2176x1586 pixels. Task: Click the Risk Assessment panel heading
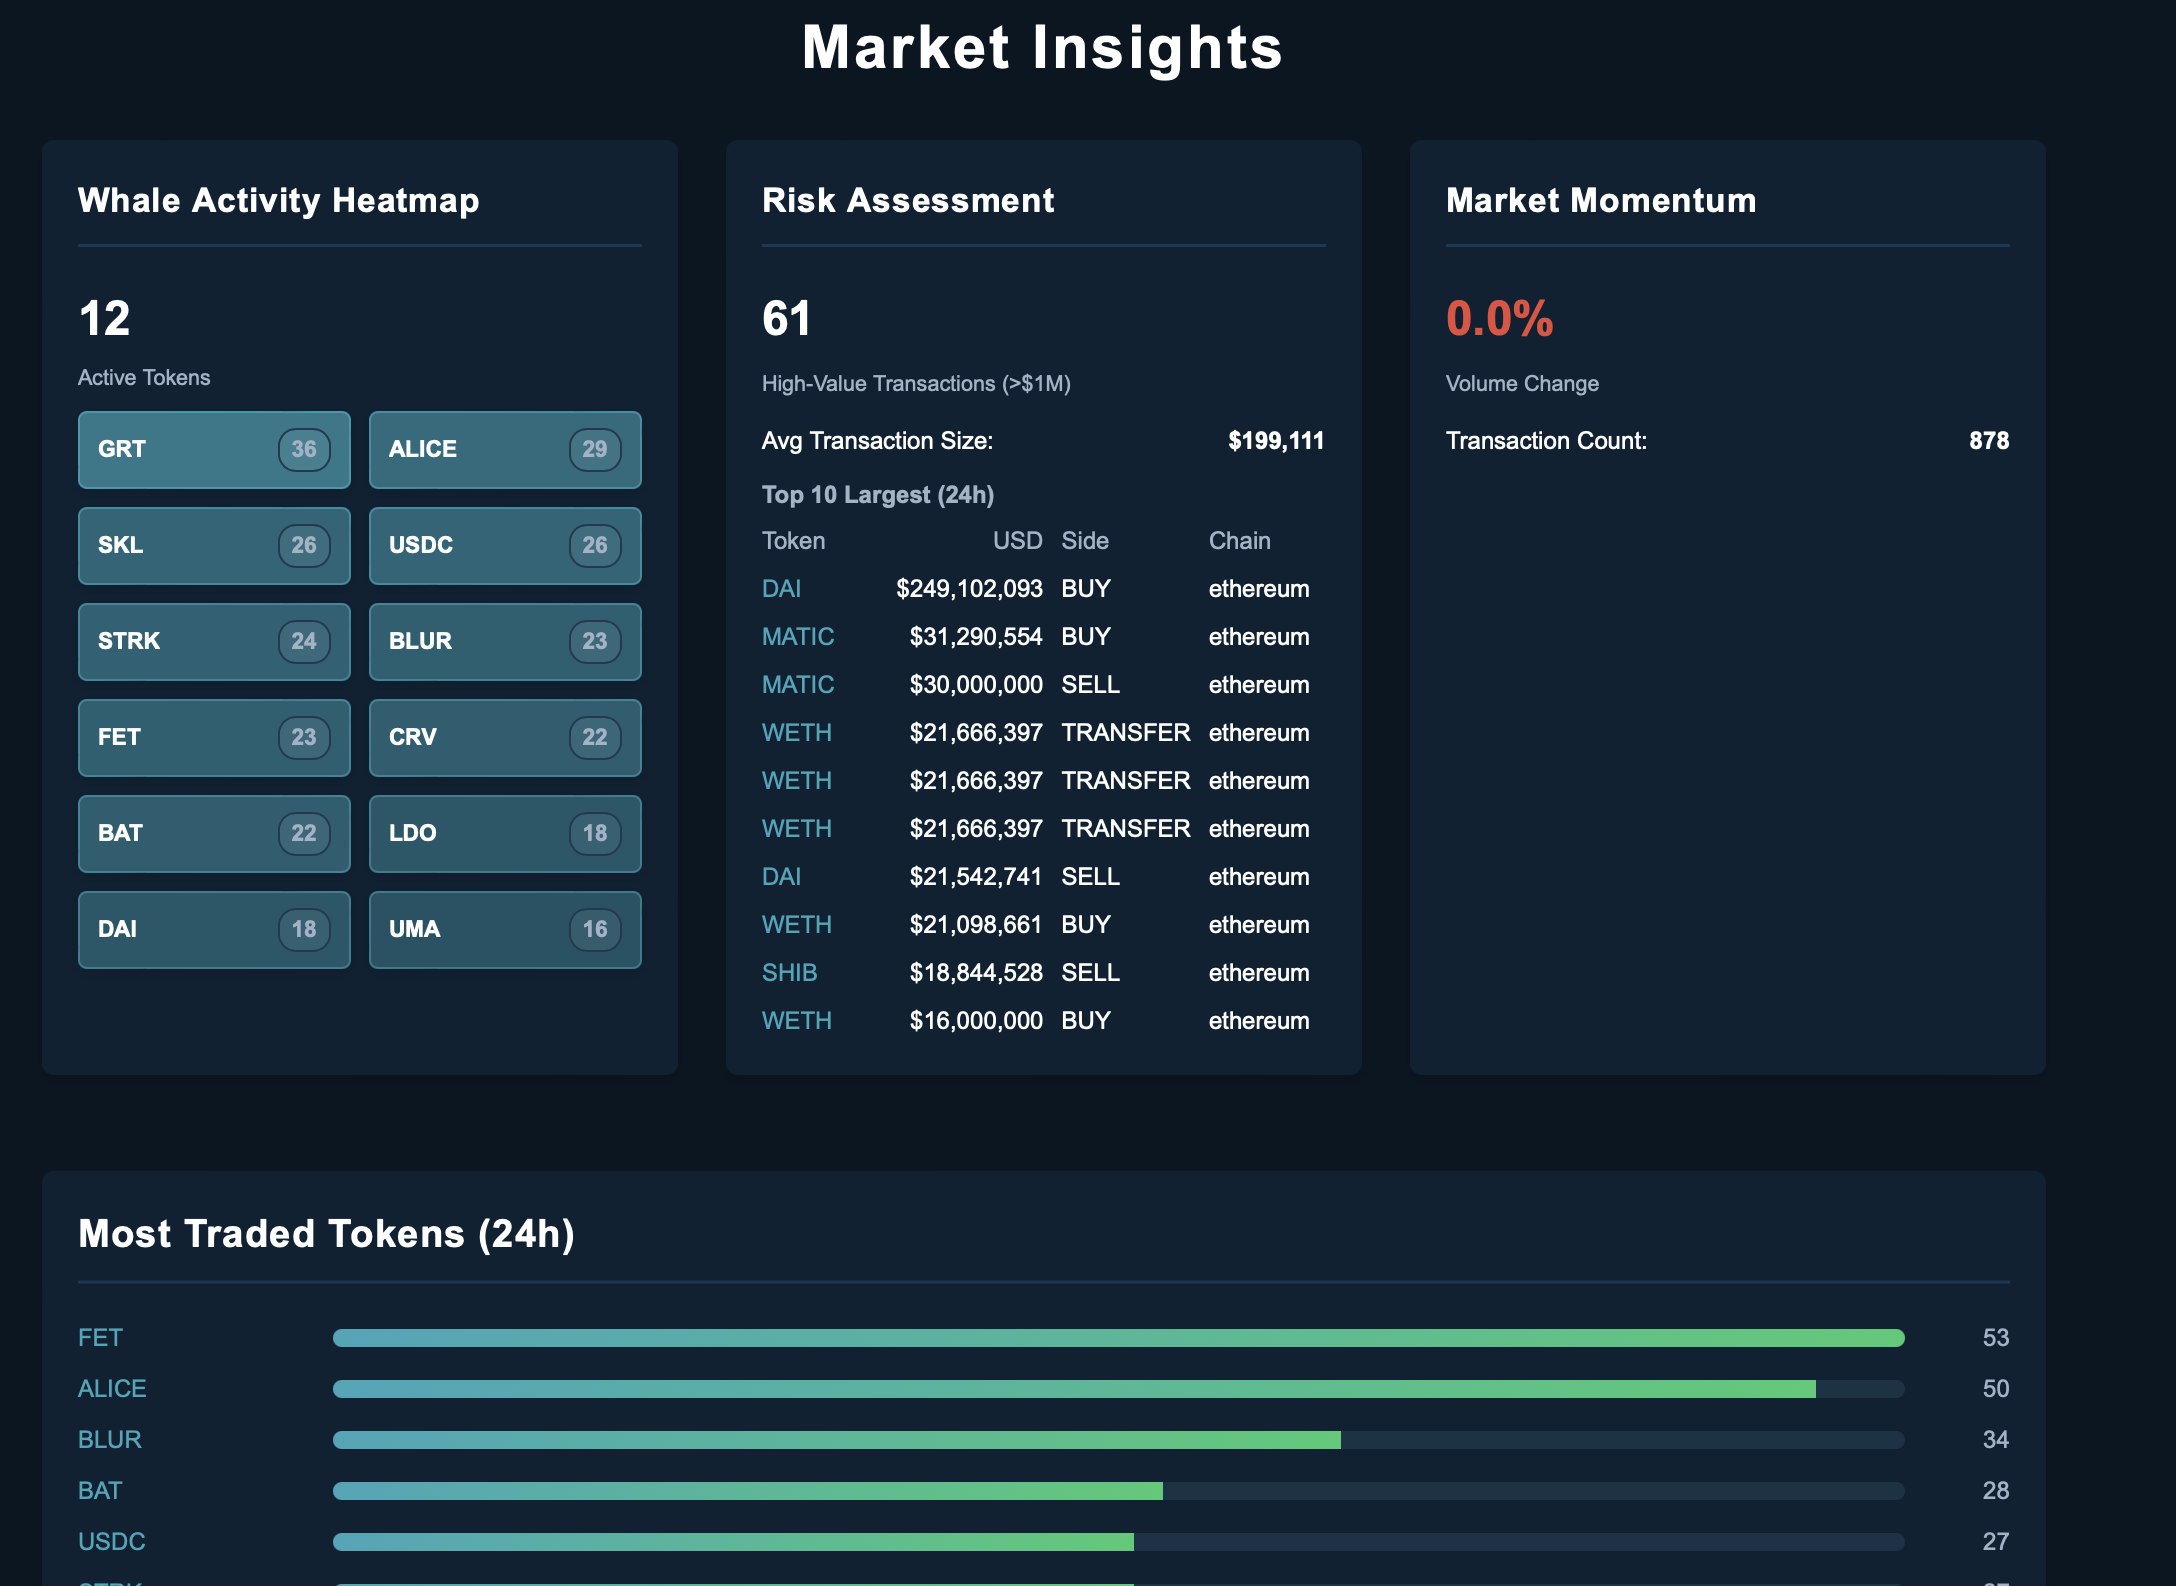tap(908, 201)
